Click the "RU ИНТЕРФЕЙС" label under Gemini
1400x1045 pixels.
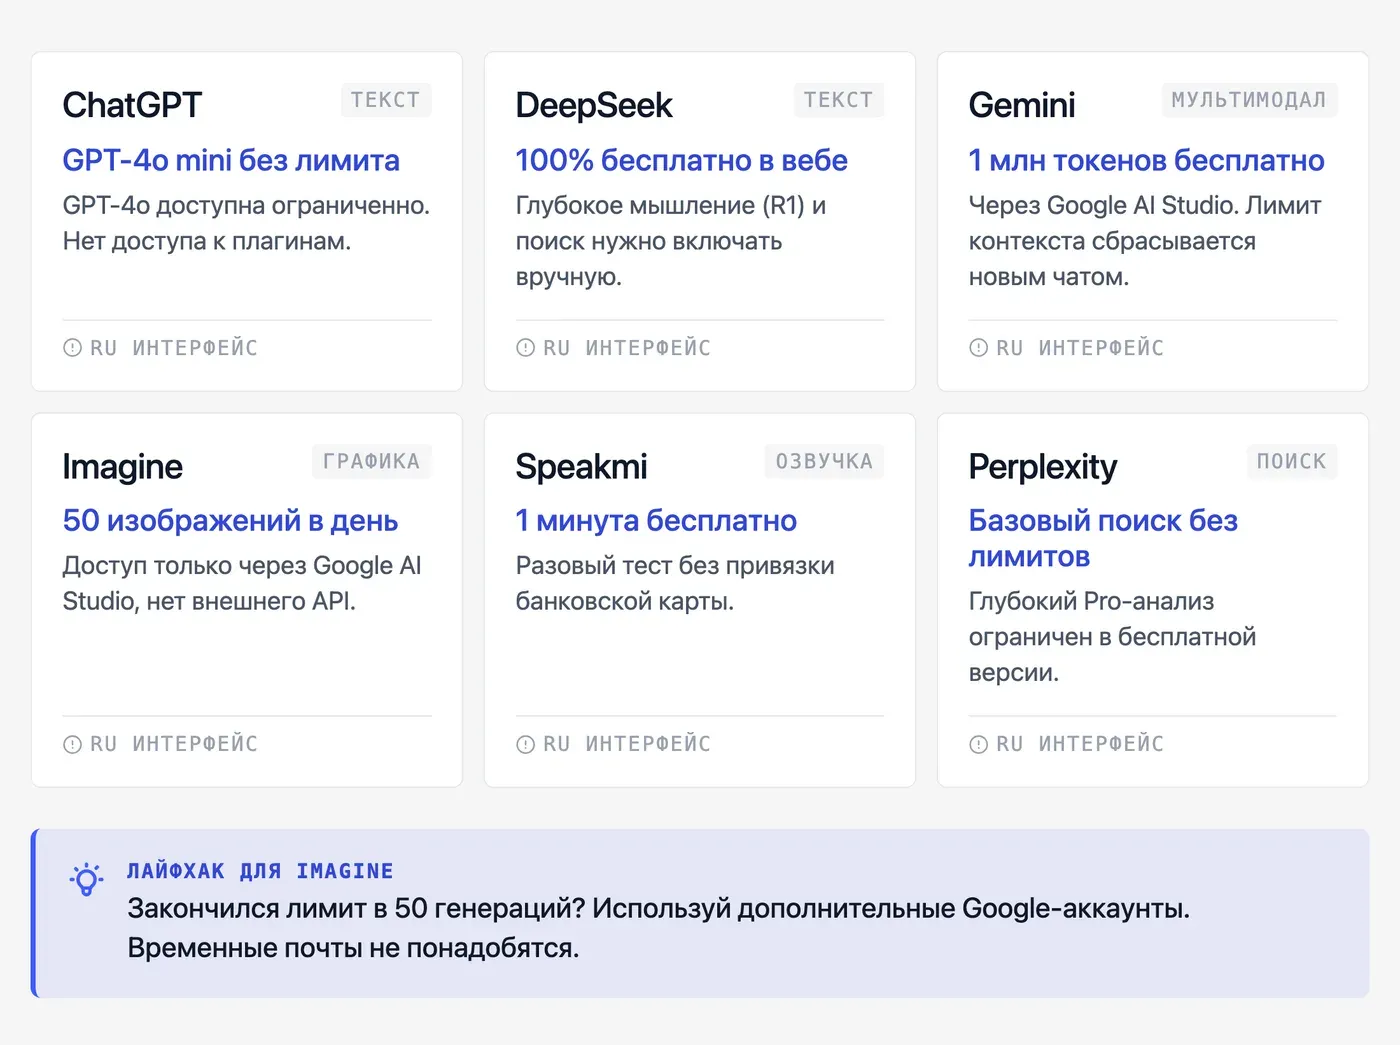pyautogui.click(x=1080, y=348)
